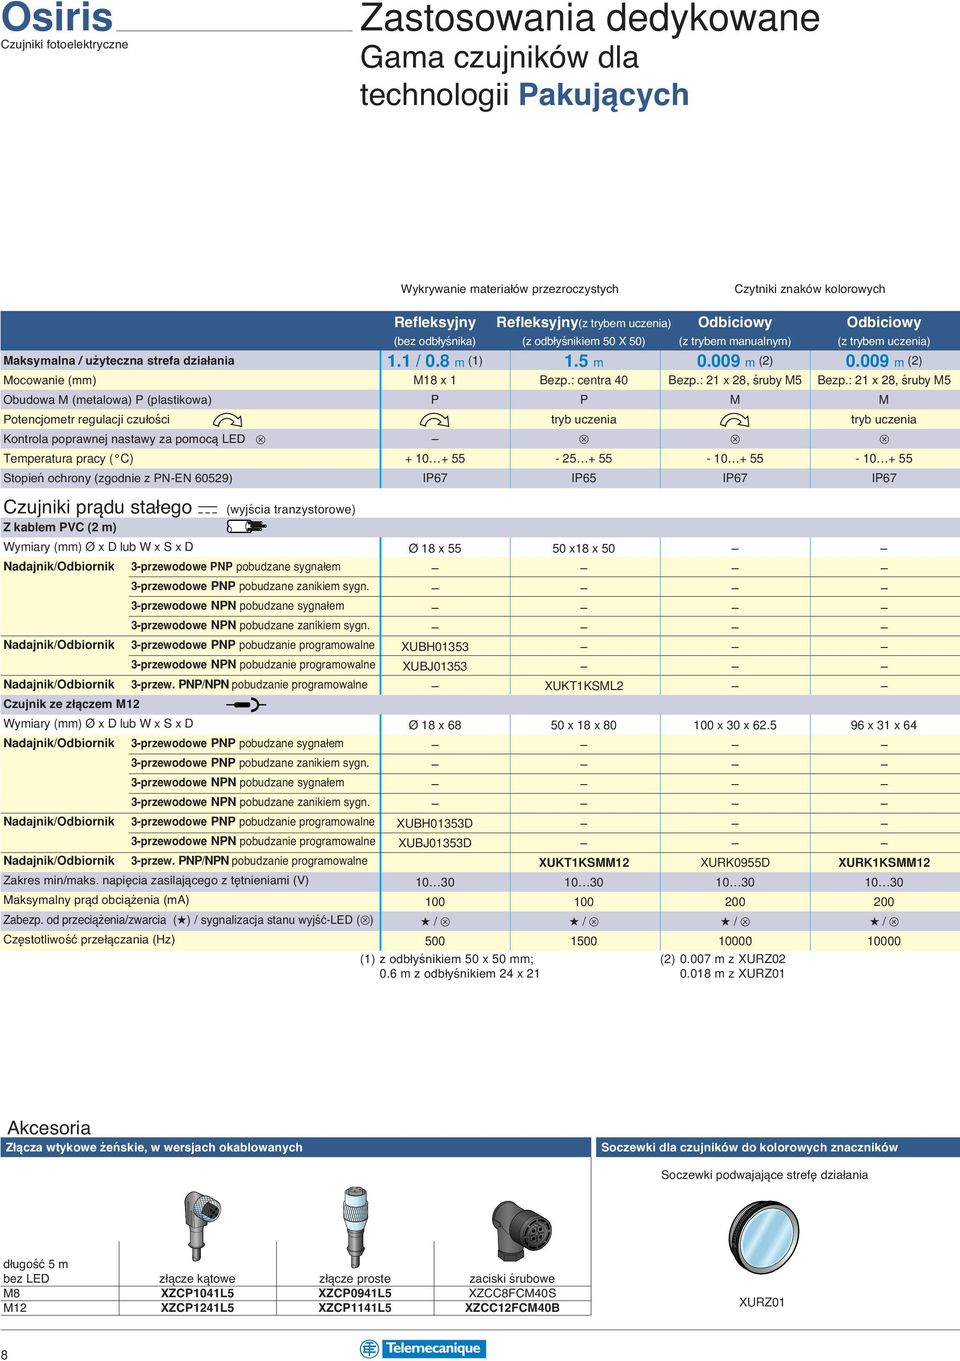Click 'Soczewki dla czujników do kolorowych znaczników' bar
The height and width of the screenshot is (1361, 960).
[x=778, y=1148]
